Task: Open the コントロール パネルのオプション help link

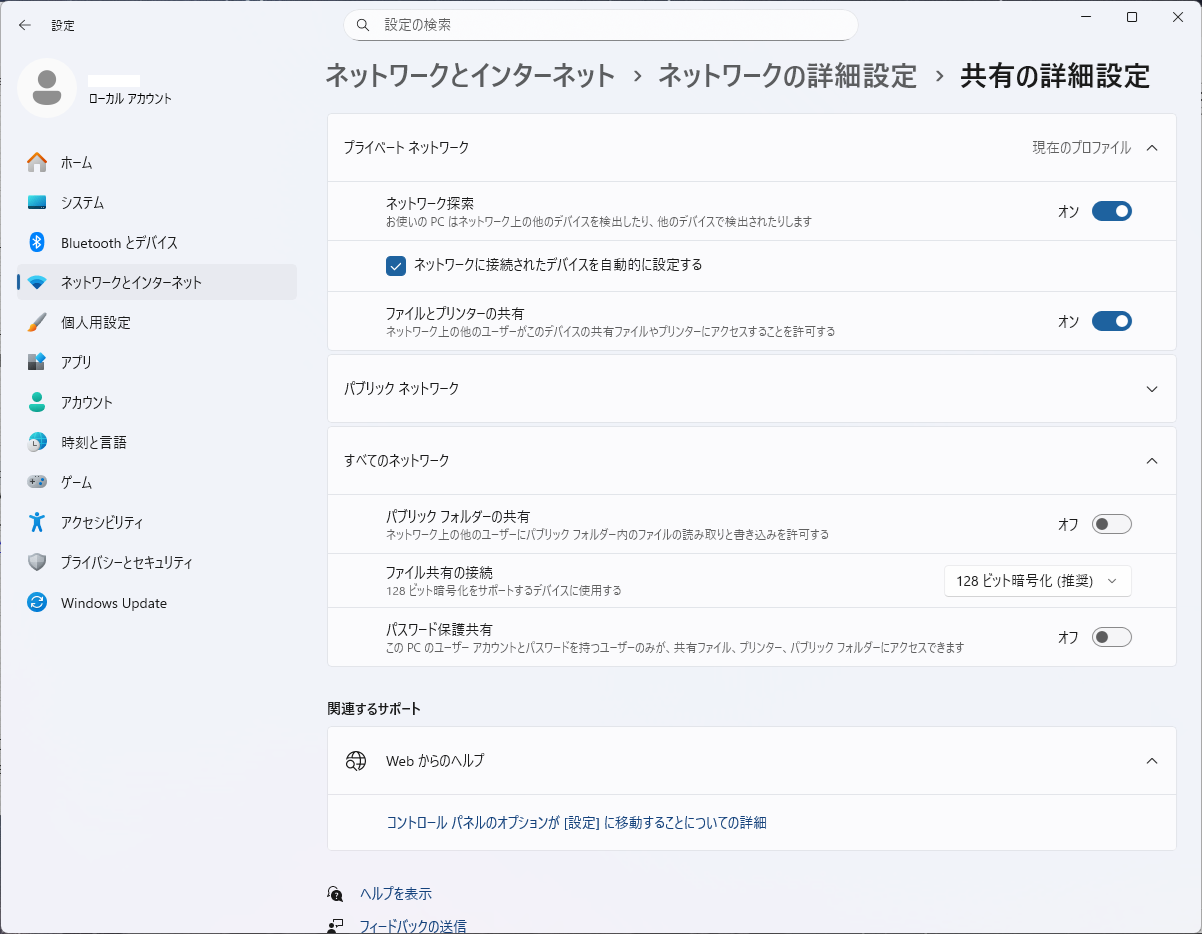Action: [x=576, y=823]
